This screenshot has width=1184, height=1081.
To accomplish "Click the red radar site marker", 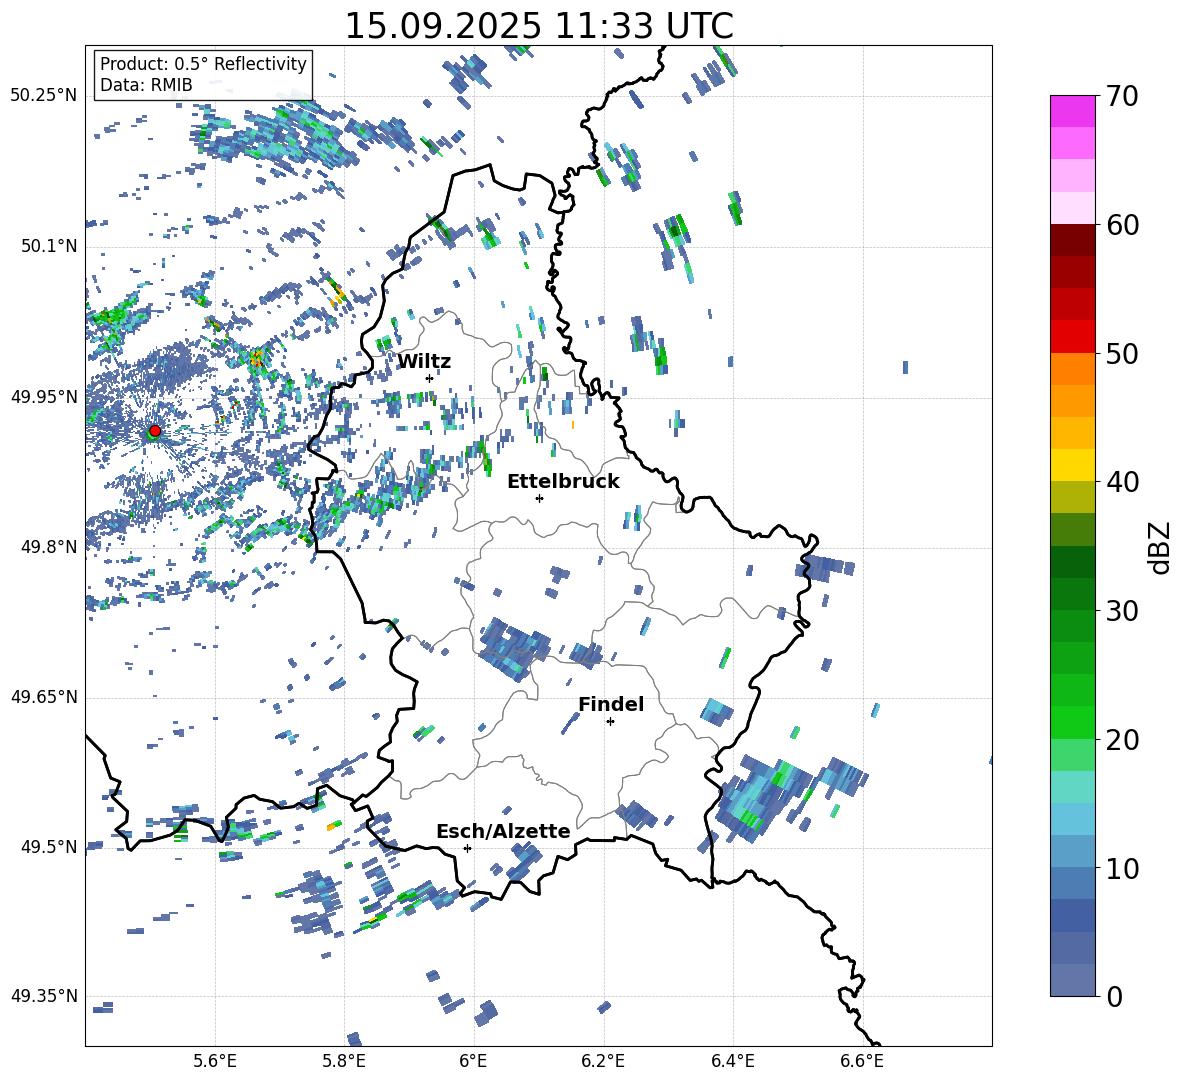I will pos(154,431).
